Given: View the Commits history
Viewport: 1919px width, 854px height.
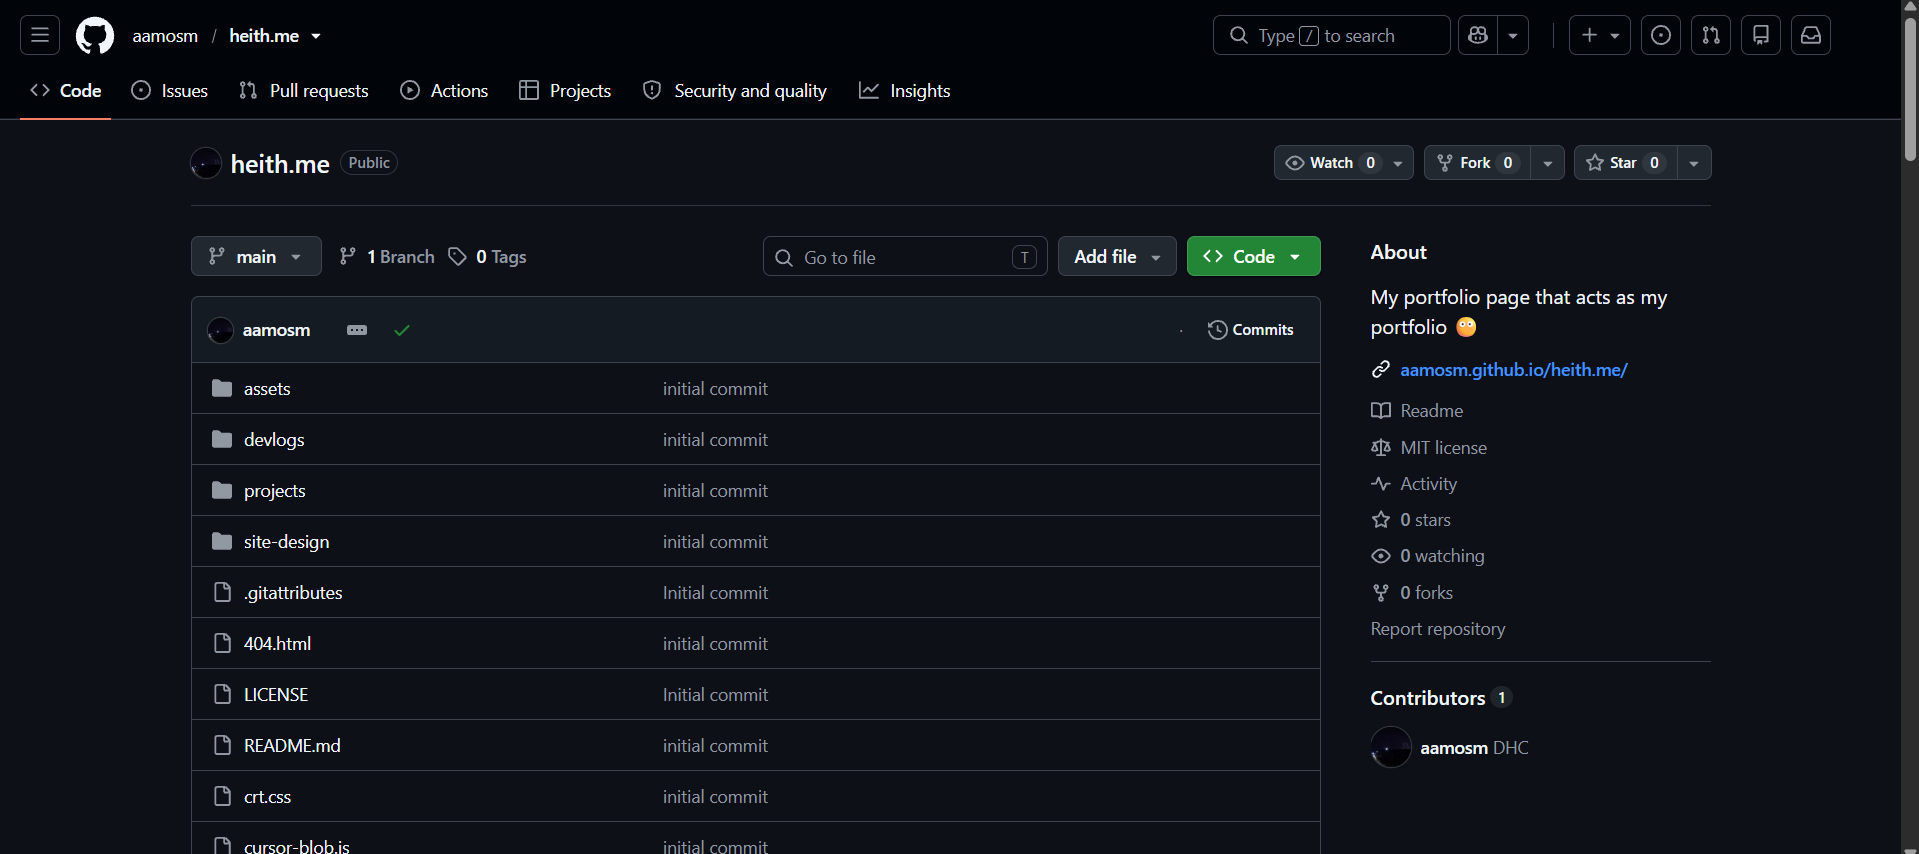Looking at the screenshot, I should pyautogui.click(x=1251, y=330).
